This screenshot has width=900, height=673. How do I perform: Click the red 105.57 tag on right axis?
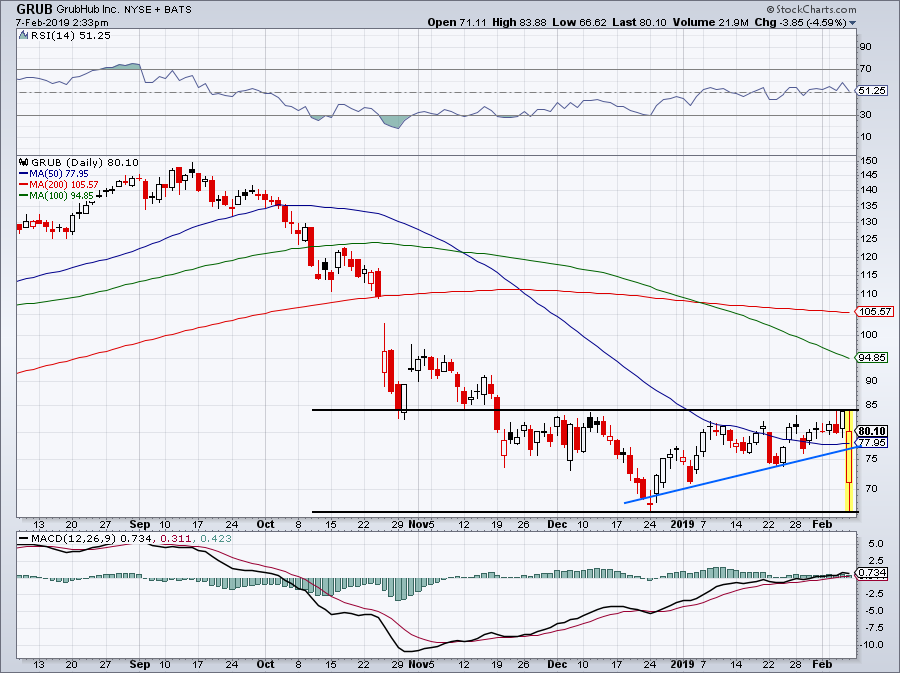[x=874, y=312]
